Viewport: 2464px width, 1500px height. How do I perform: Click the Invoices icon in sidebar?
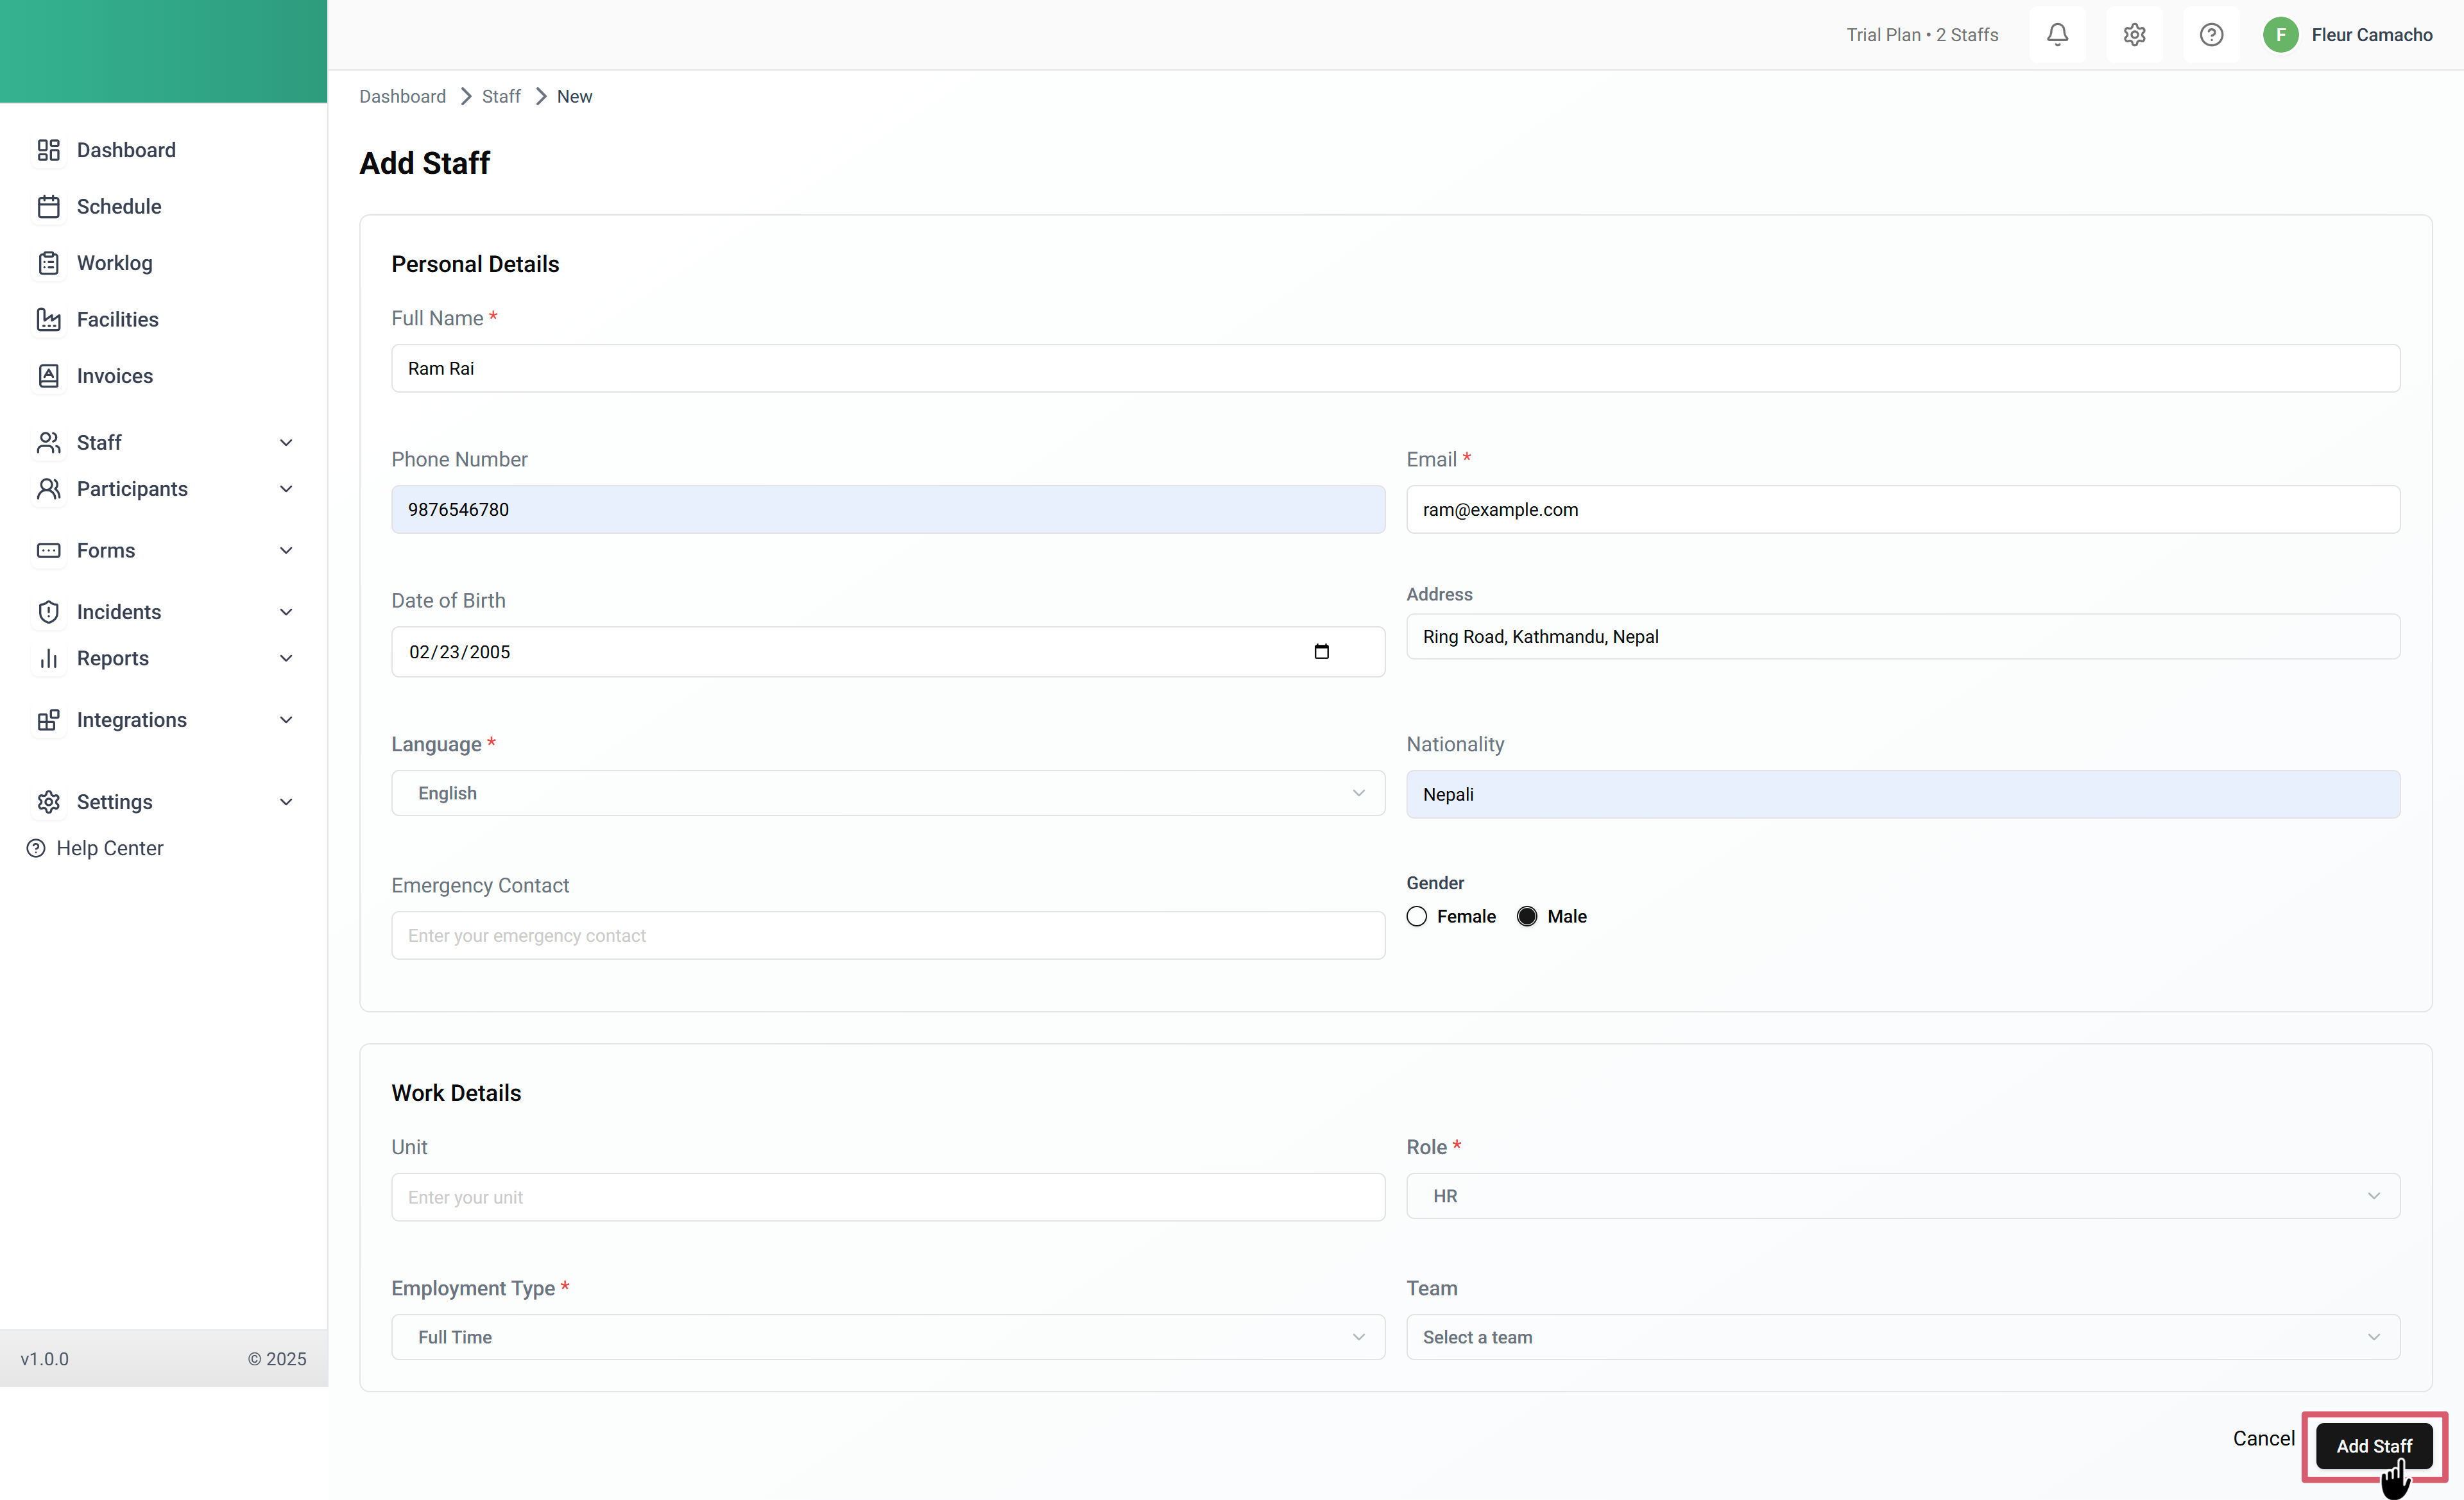click(x=48, y=376)
